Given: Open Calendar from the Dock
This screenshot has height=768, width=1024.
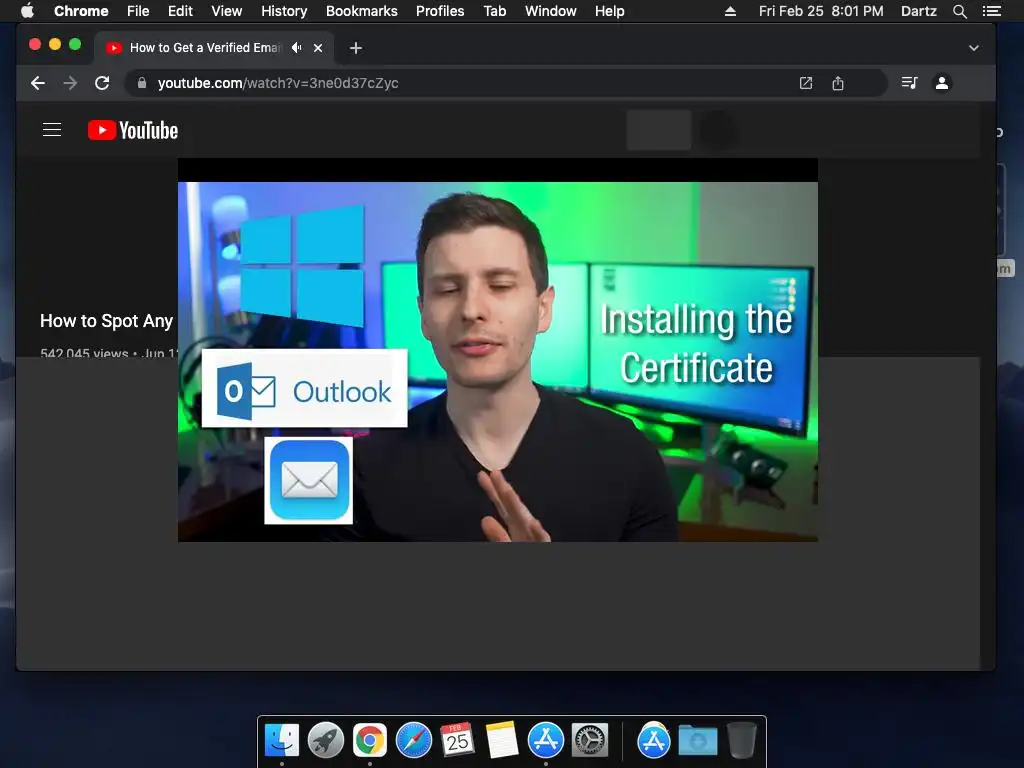Looking at the screenshot, I should click(x=457, y=741).
